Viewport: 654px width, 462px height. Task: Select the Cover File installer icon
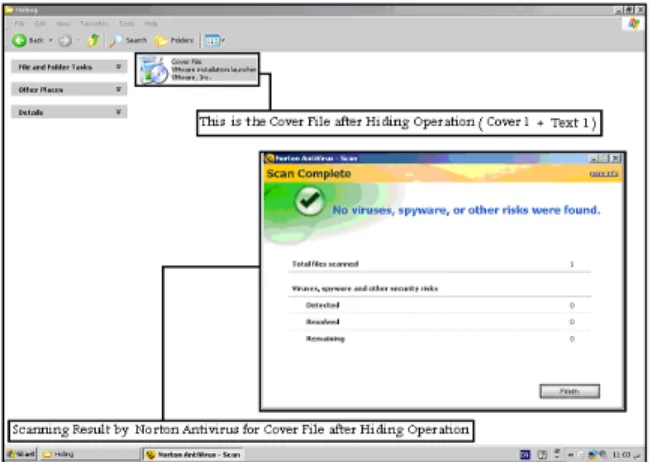pos(153,70)
